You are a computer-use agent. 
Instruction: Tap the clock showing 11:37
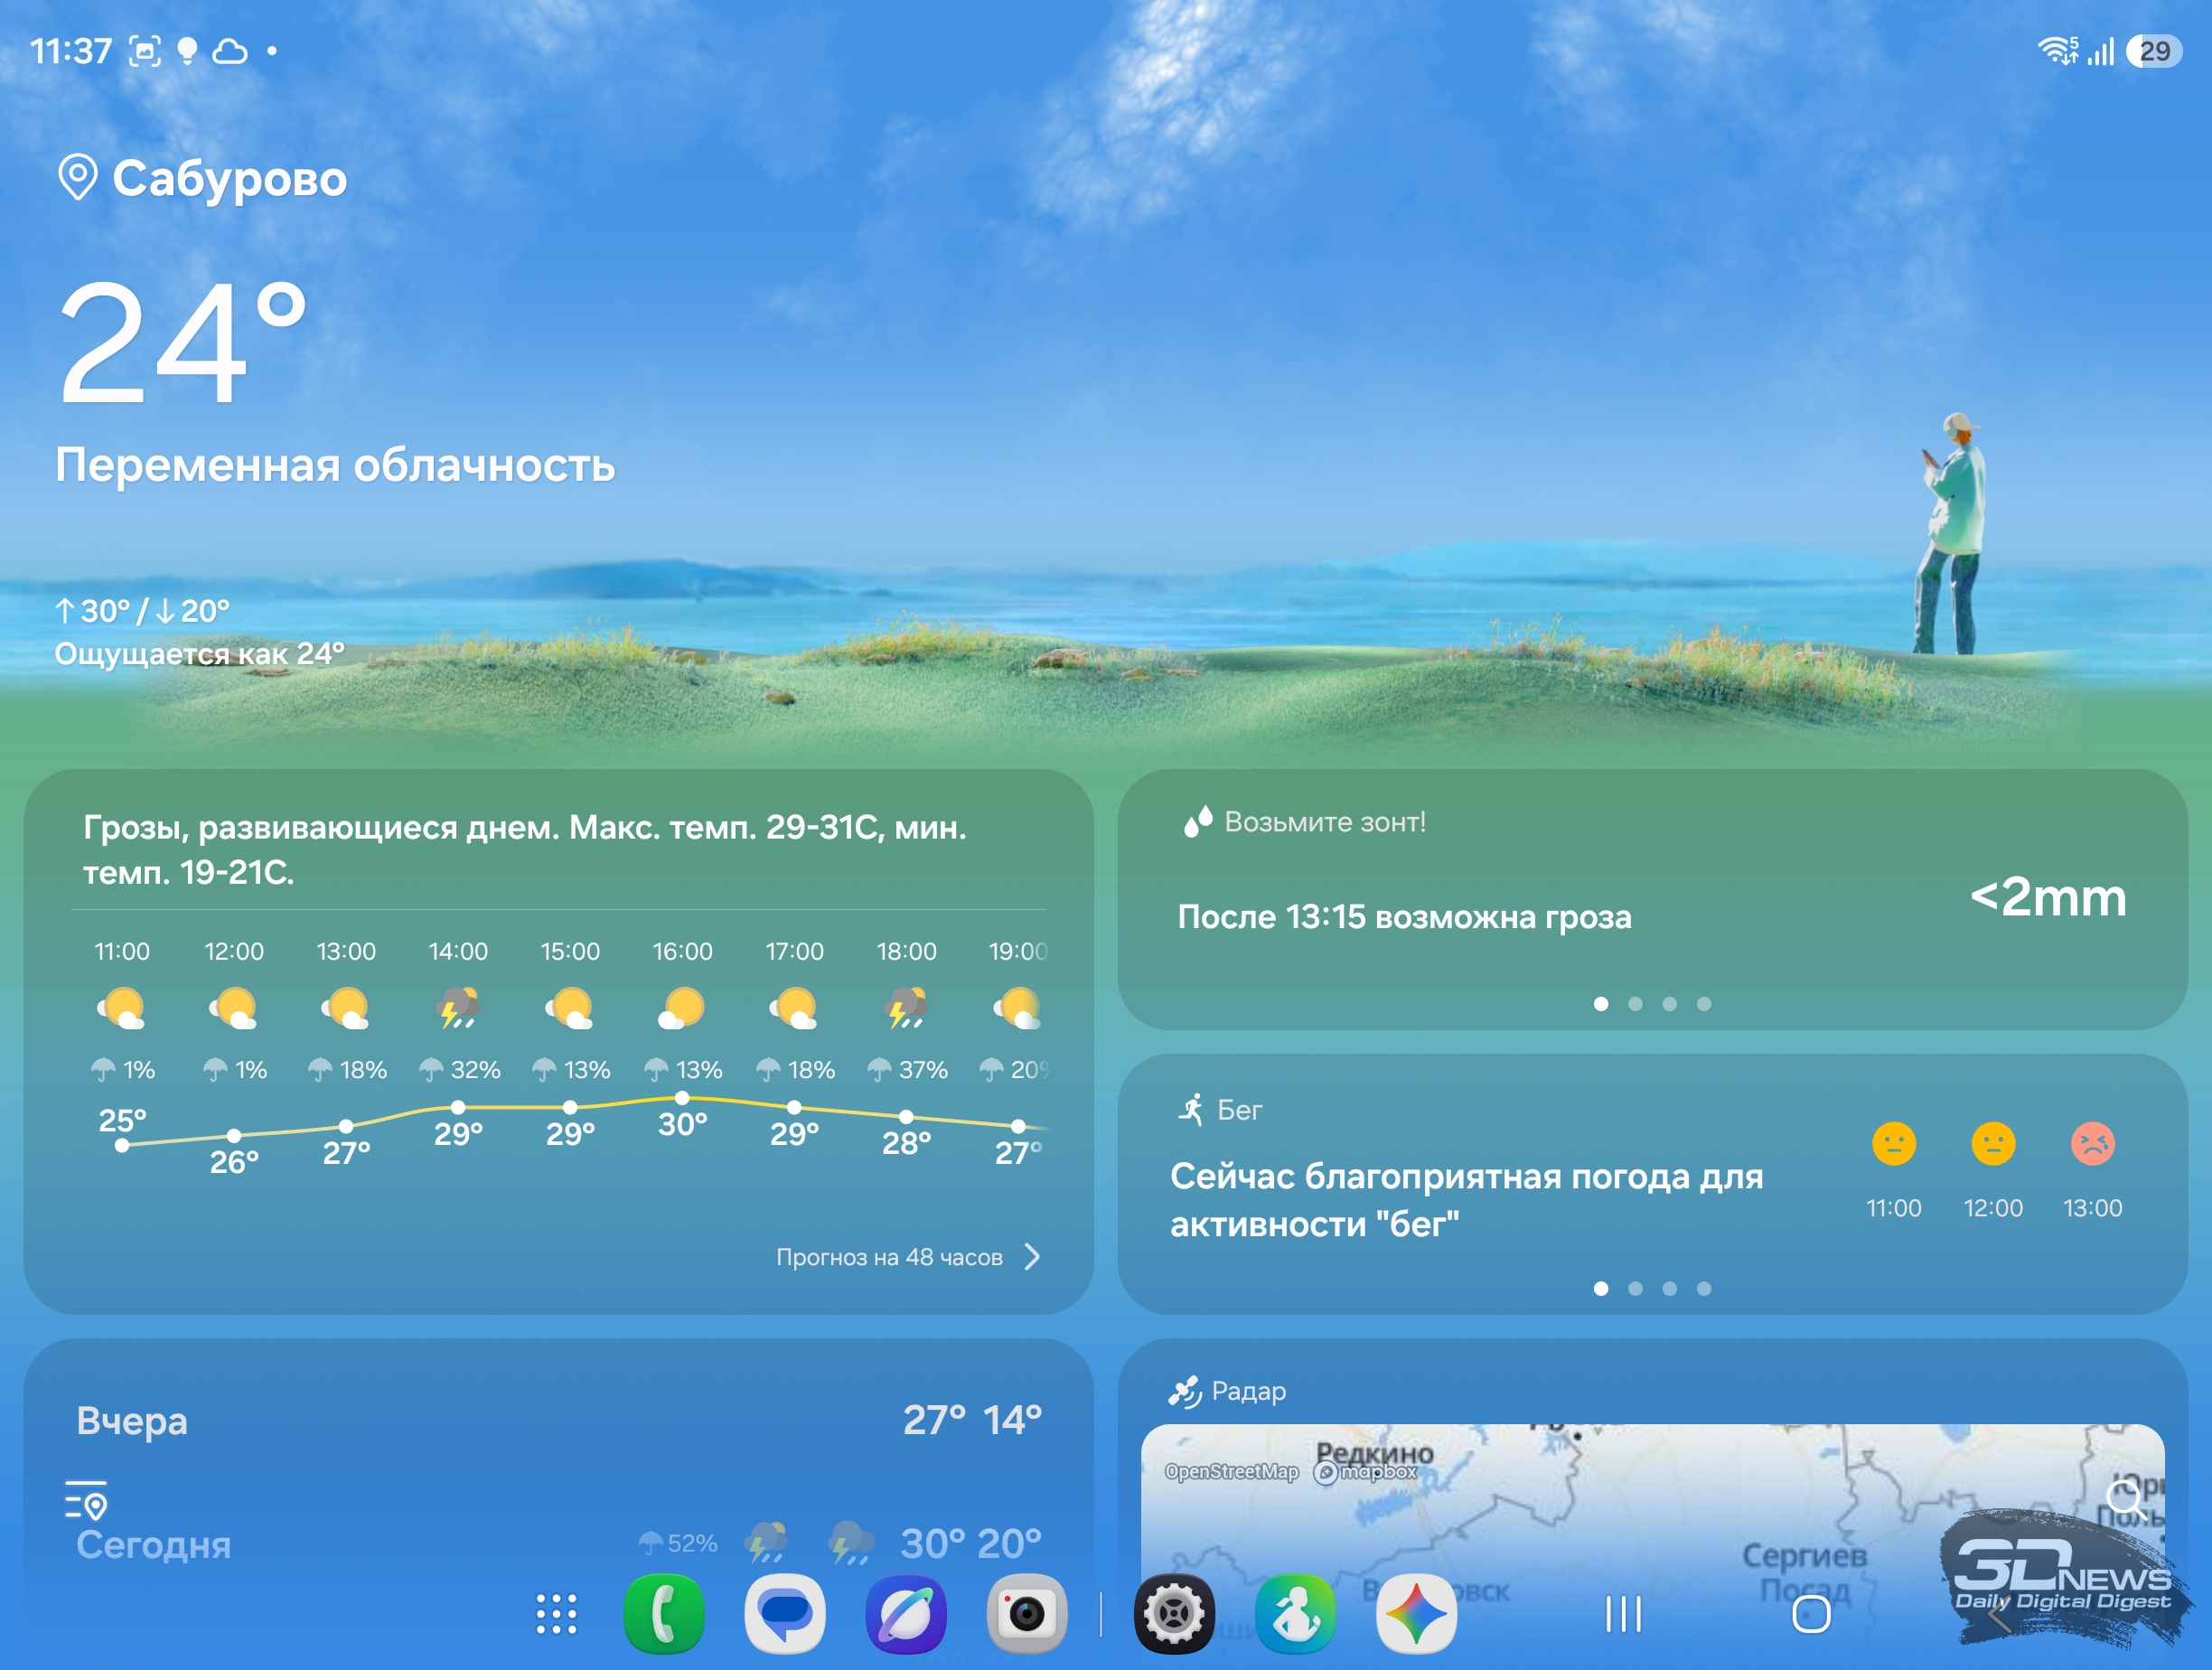click(71, 51)
